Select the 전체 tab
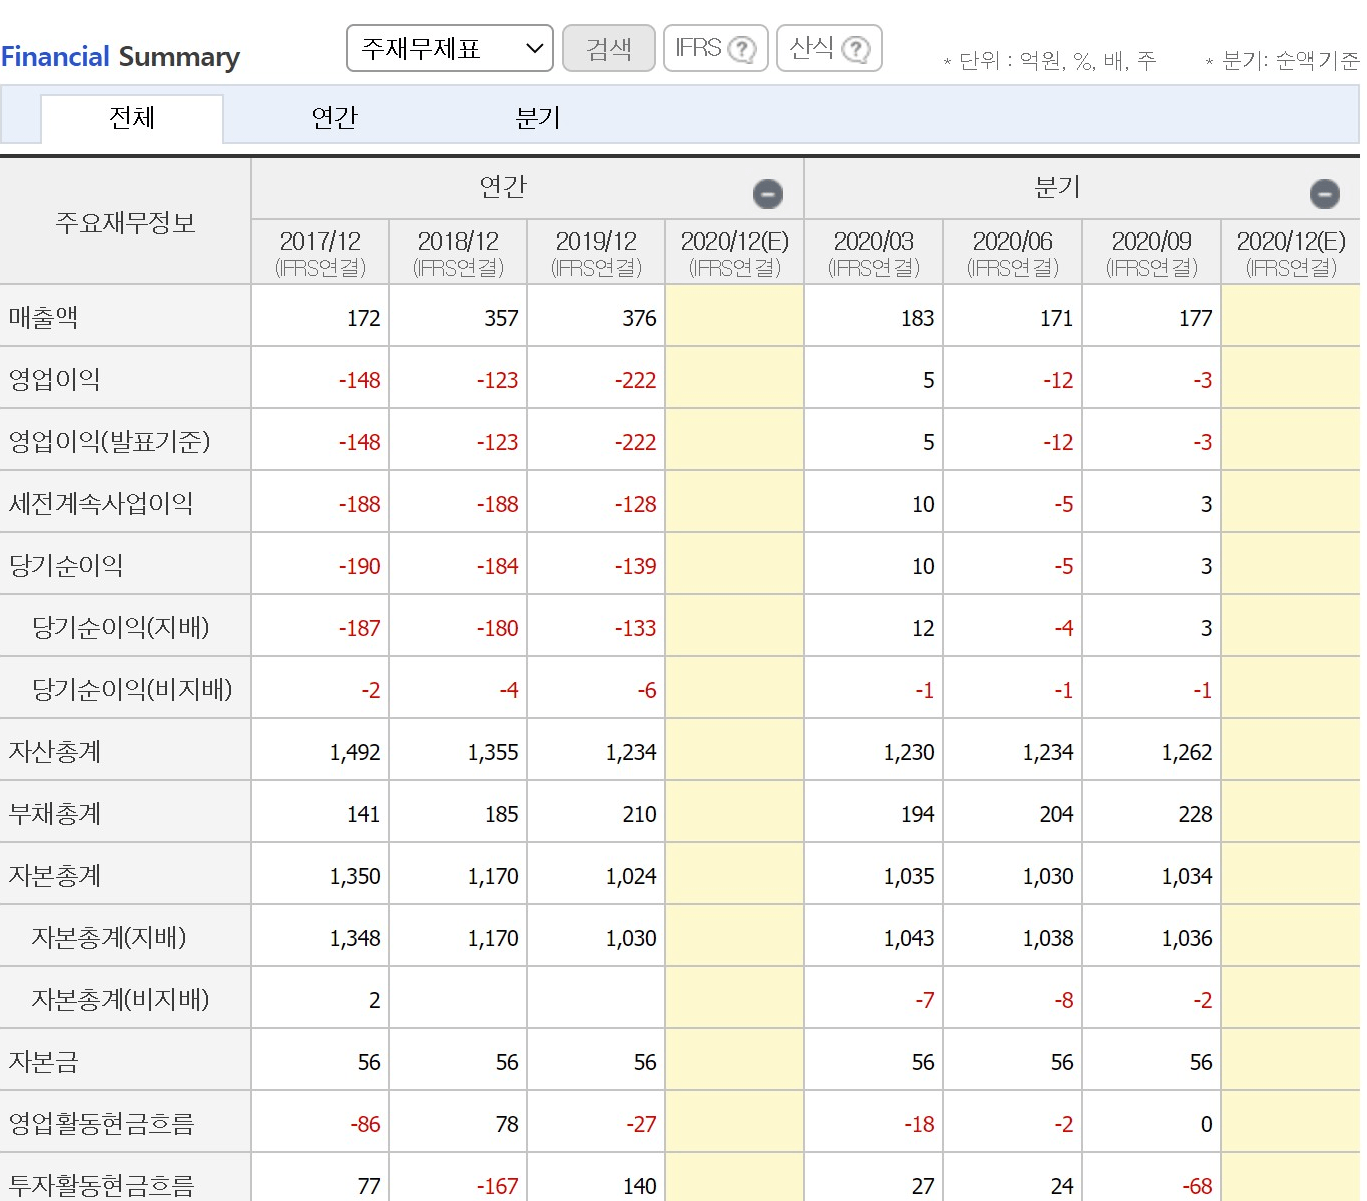 pos(131,118)
